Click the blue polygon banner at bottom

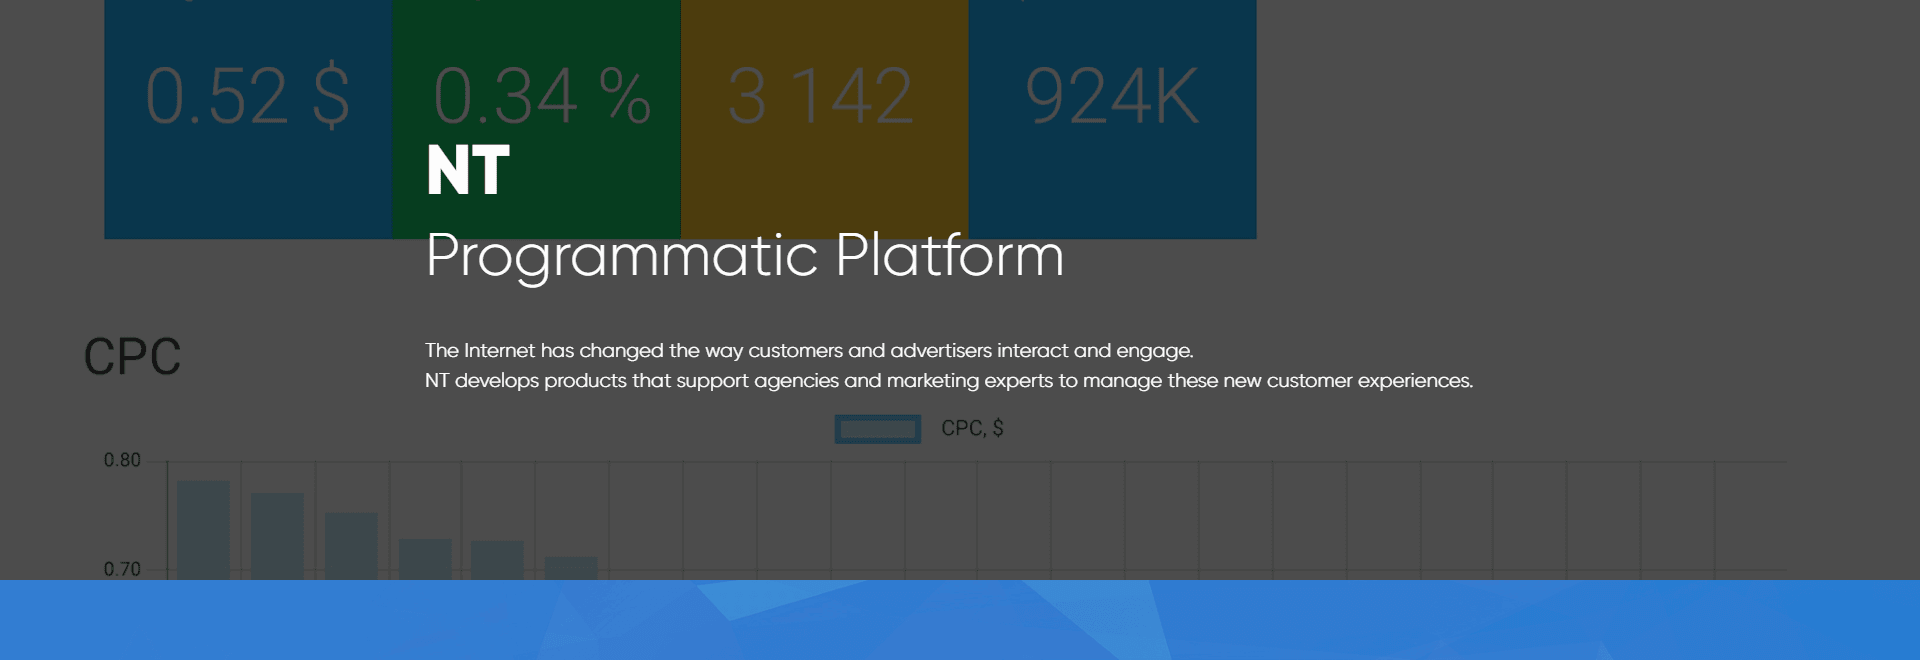pyautogui.click(x=960, y=620)
